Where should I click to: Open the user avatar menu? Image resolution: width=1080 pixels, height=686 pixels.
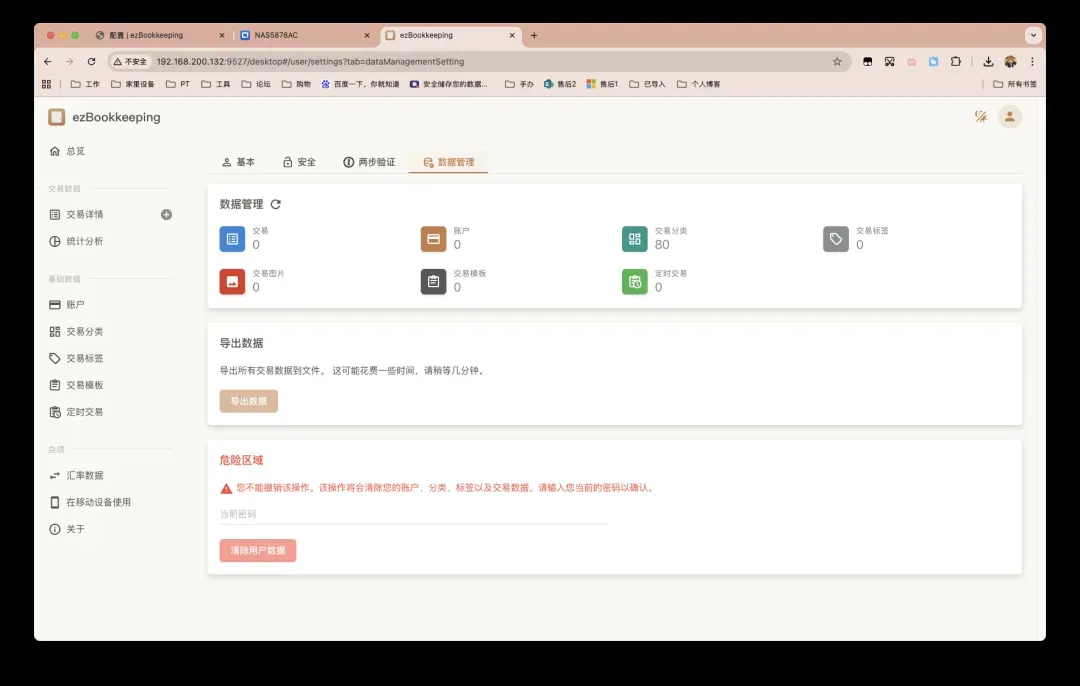(x=1010, y=117)
